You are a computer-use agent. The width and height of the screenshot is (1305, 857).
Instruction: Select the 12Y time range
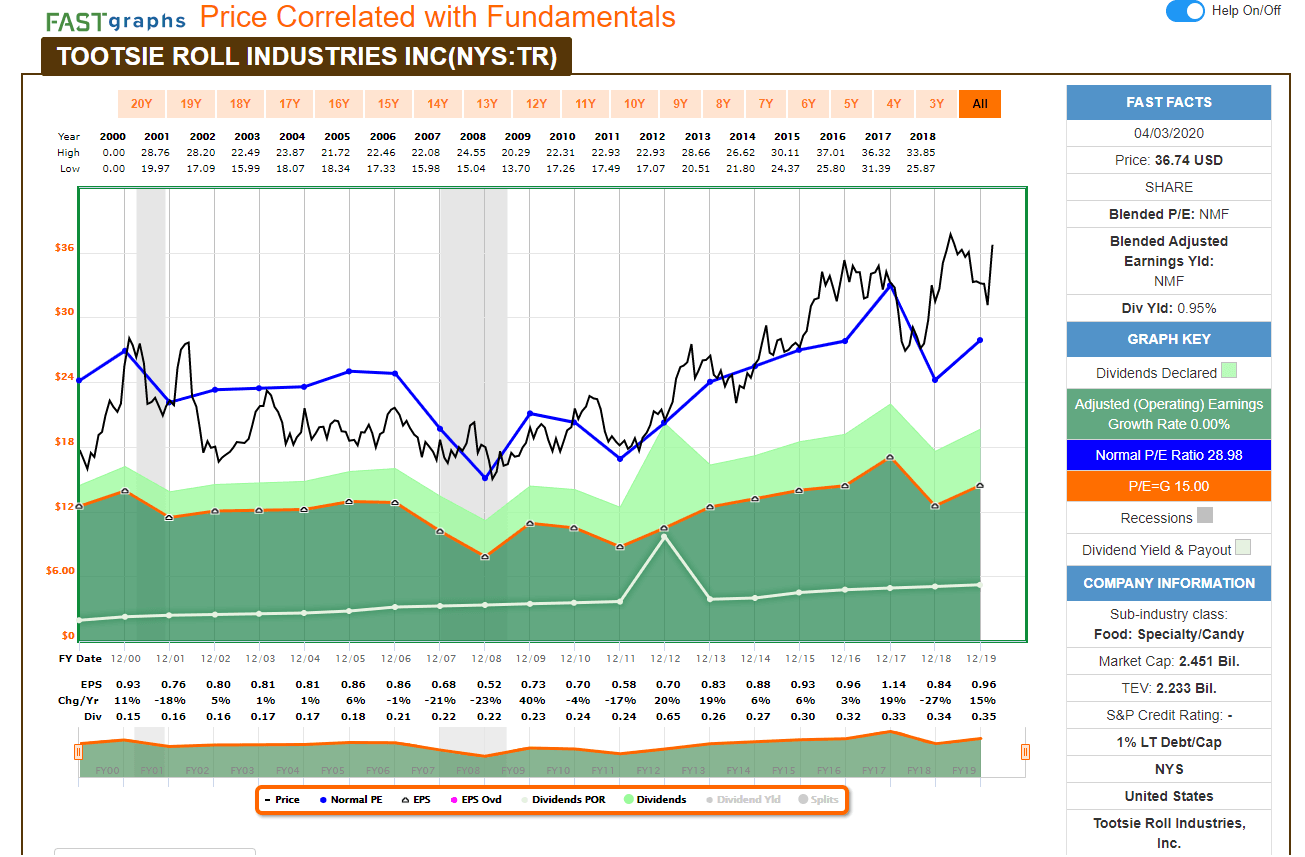tap(536, 104)
